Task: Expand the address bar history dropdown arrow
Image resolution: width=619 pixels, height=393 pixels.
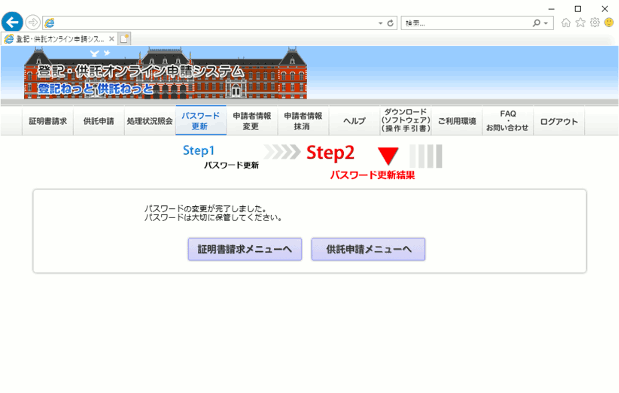Action: pos(380,23)
